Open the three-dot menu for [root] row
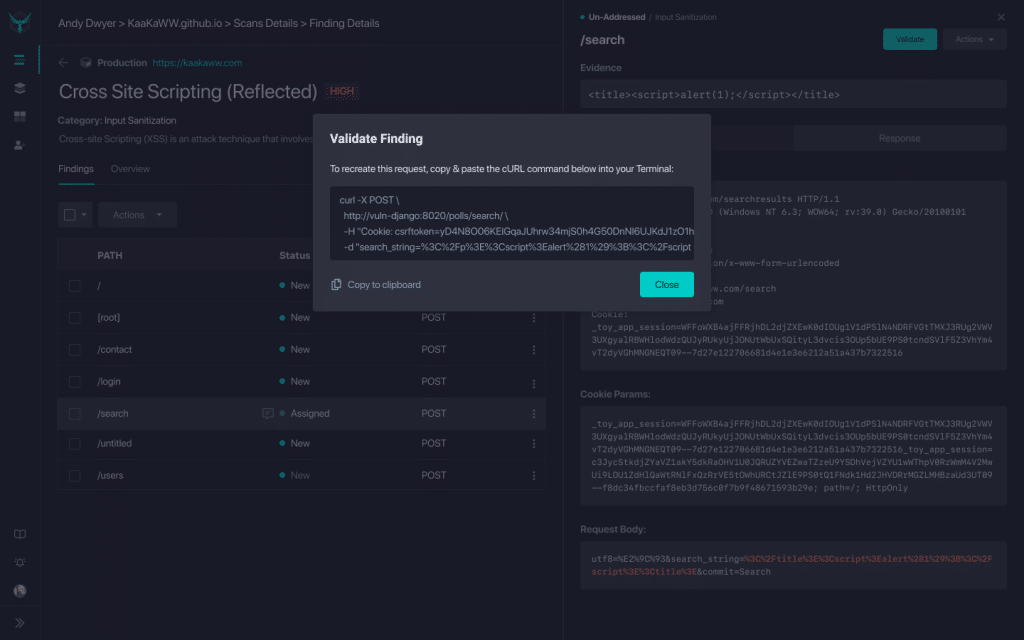 [534, 318]
